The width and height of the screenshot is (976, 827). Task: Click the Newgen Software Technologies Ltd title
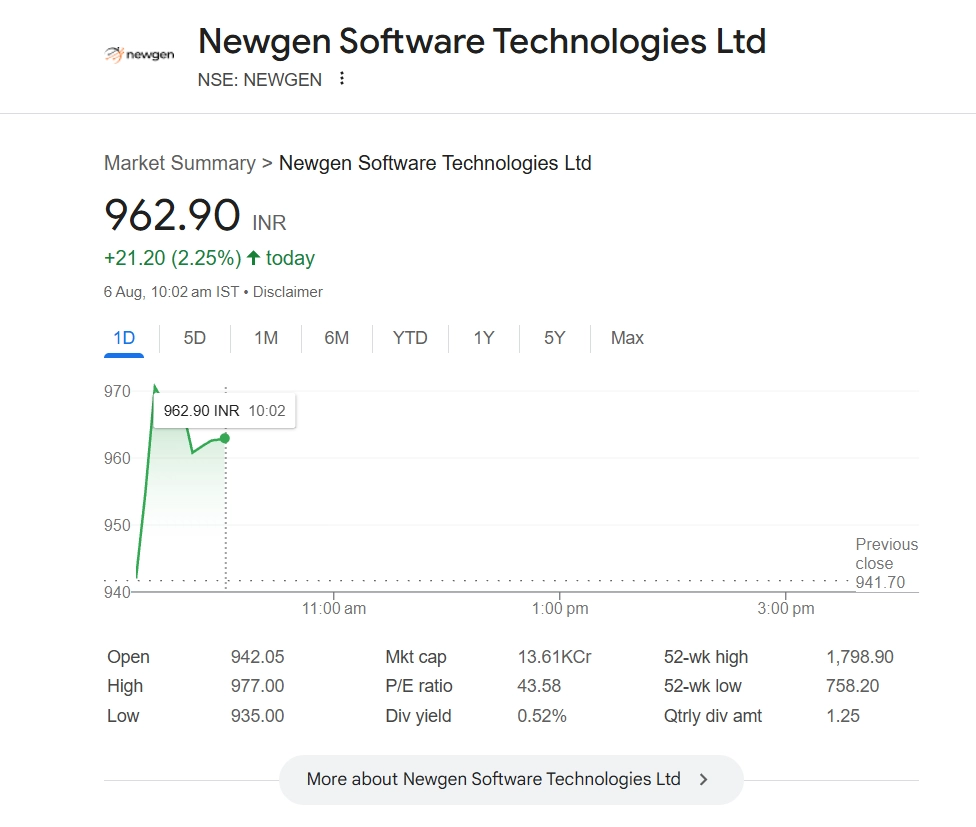tap(482, 42)
